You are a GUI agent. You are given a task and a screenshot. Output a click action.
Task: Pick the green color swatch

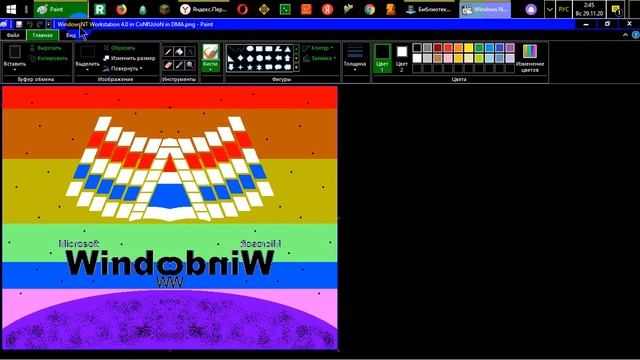[479, 48]
